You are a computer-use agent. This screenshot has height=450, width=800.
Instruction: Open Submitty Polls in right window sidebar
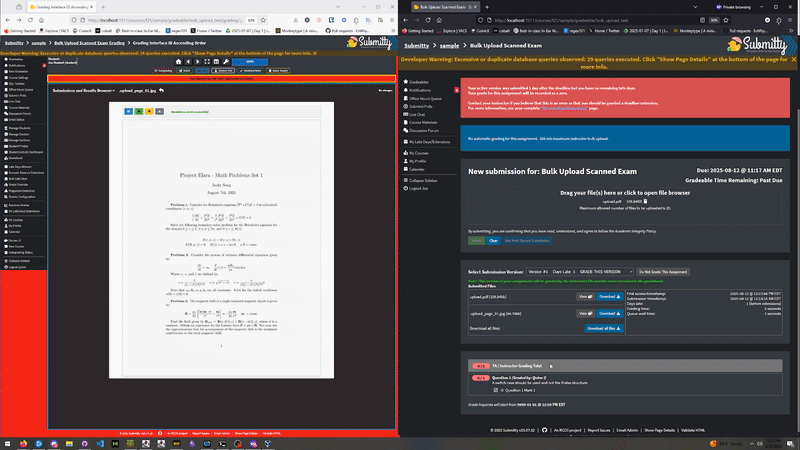coord(420,107)
